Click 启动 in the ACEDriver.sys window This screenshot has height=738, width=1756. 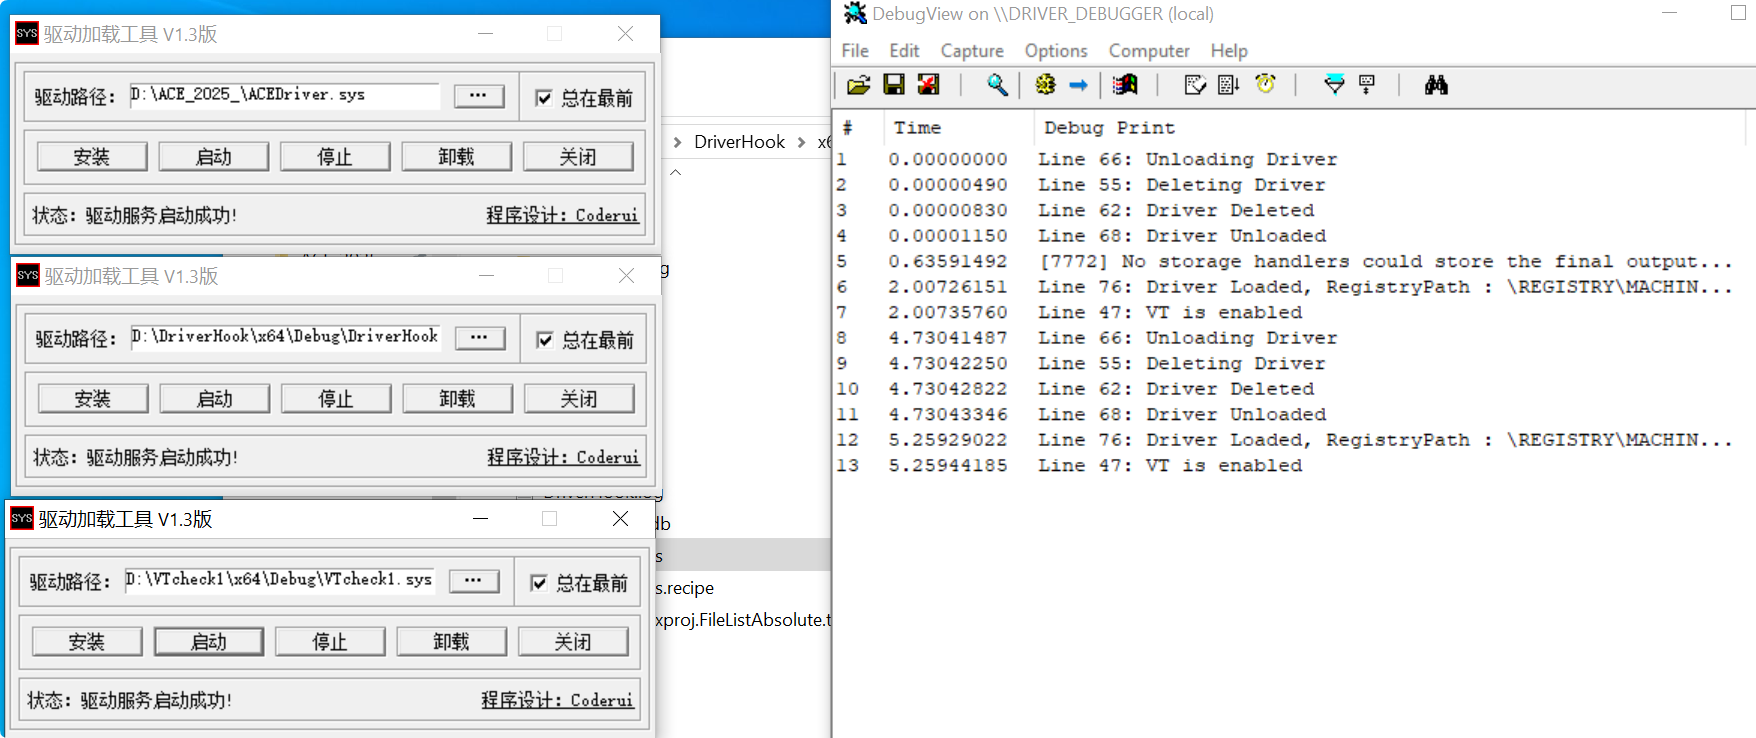[214, 157]
